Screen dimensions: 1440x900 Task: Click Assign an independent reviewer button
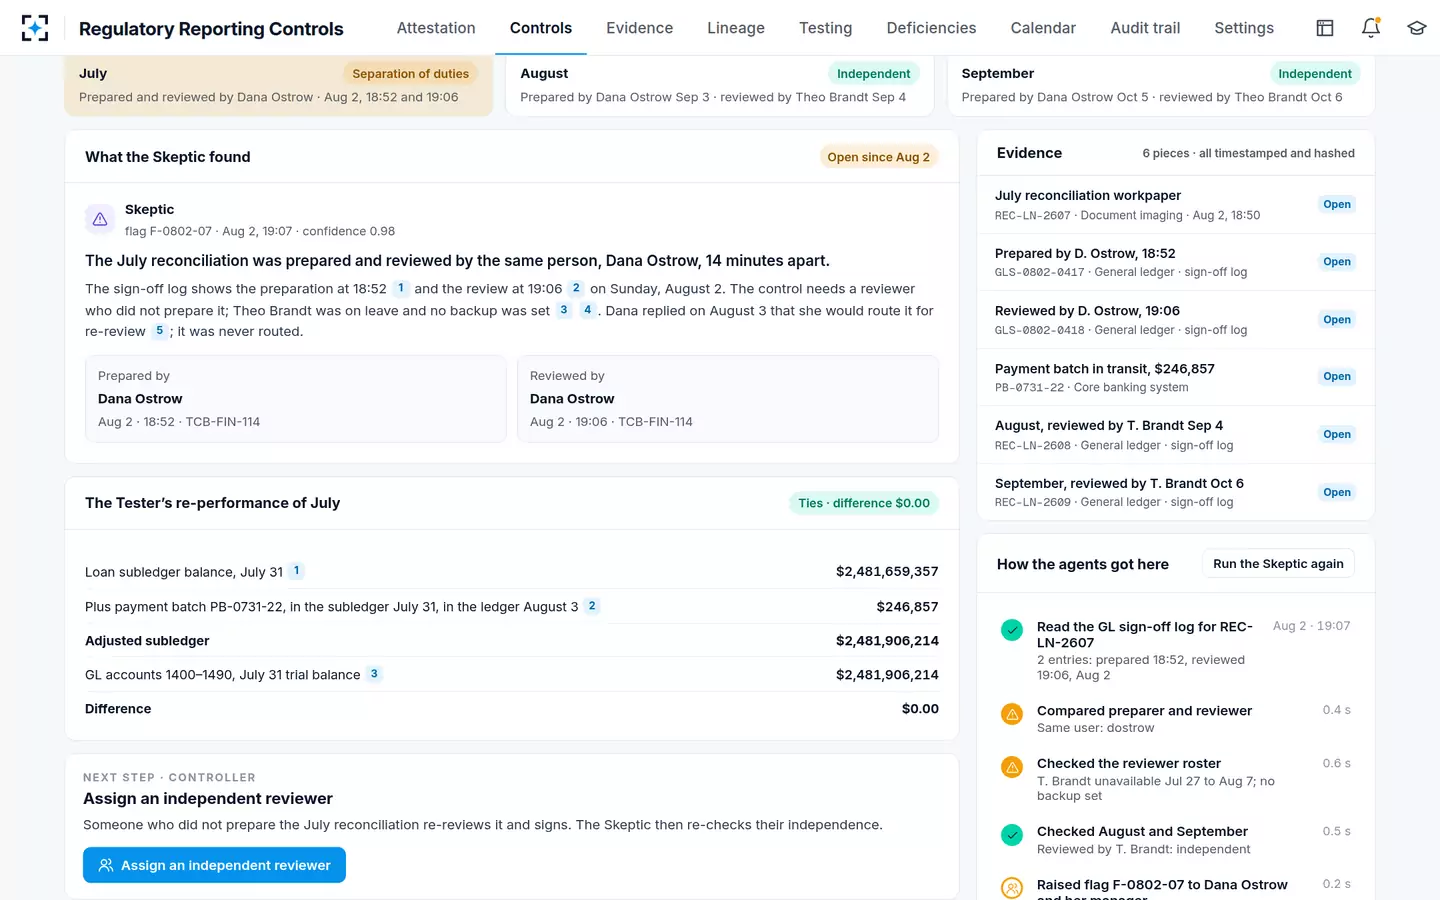pyautogui.click(x=214, y=865)
